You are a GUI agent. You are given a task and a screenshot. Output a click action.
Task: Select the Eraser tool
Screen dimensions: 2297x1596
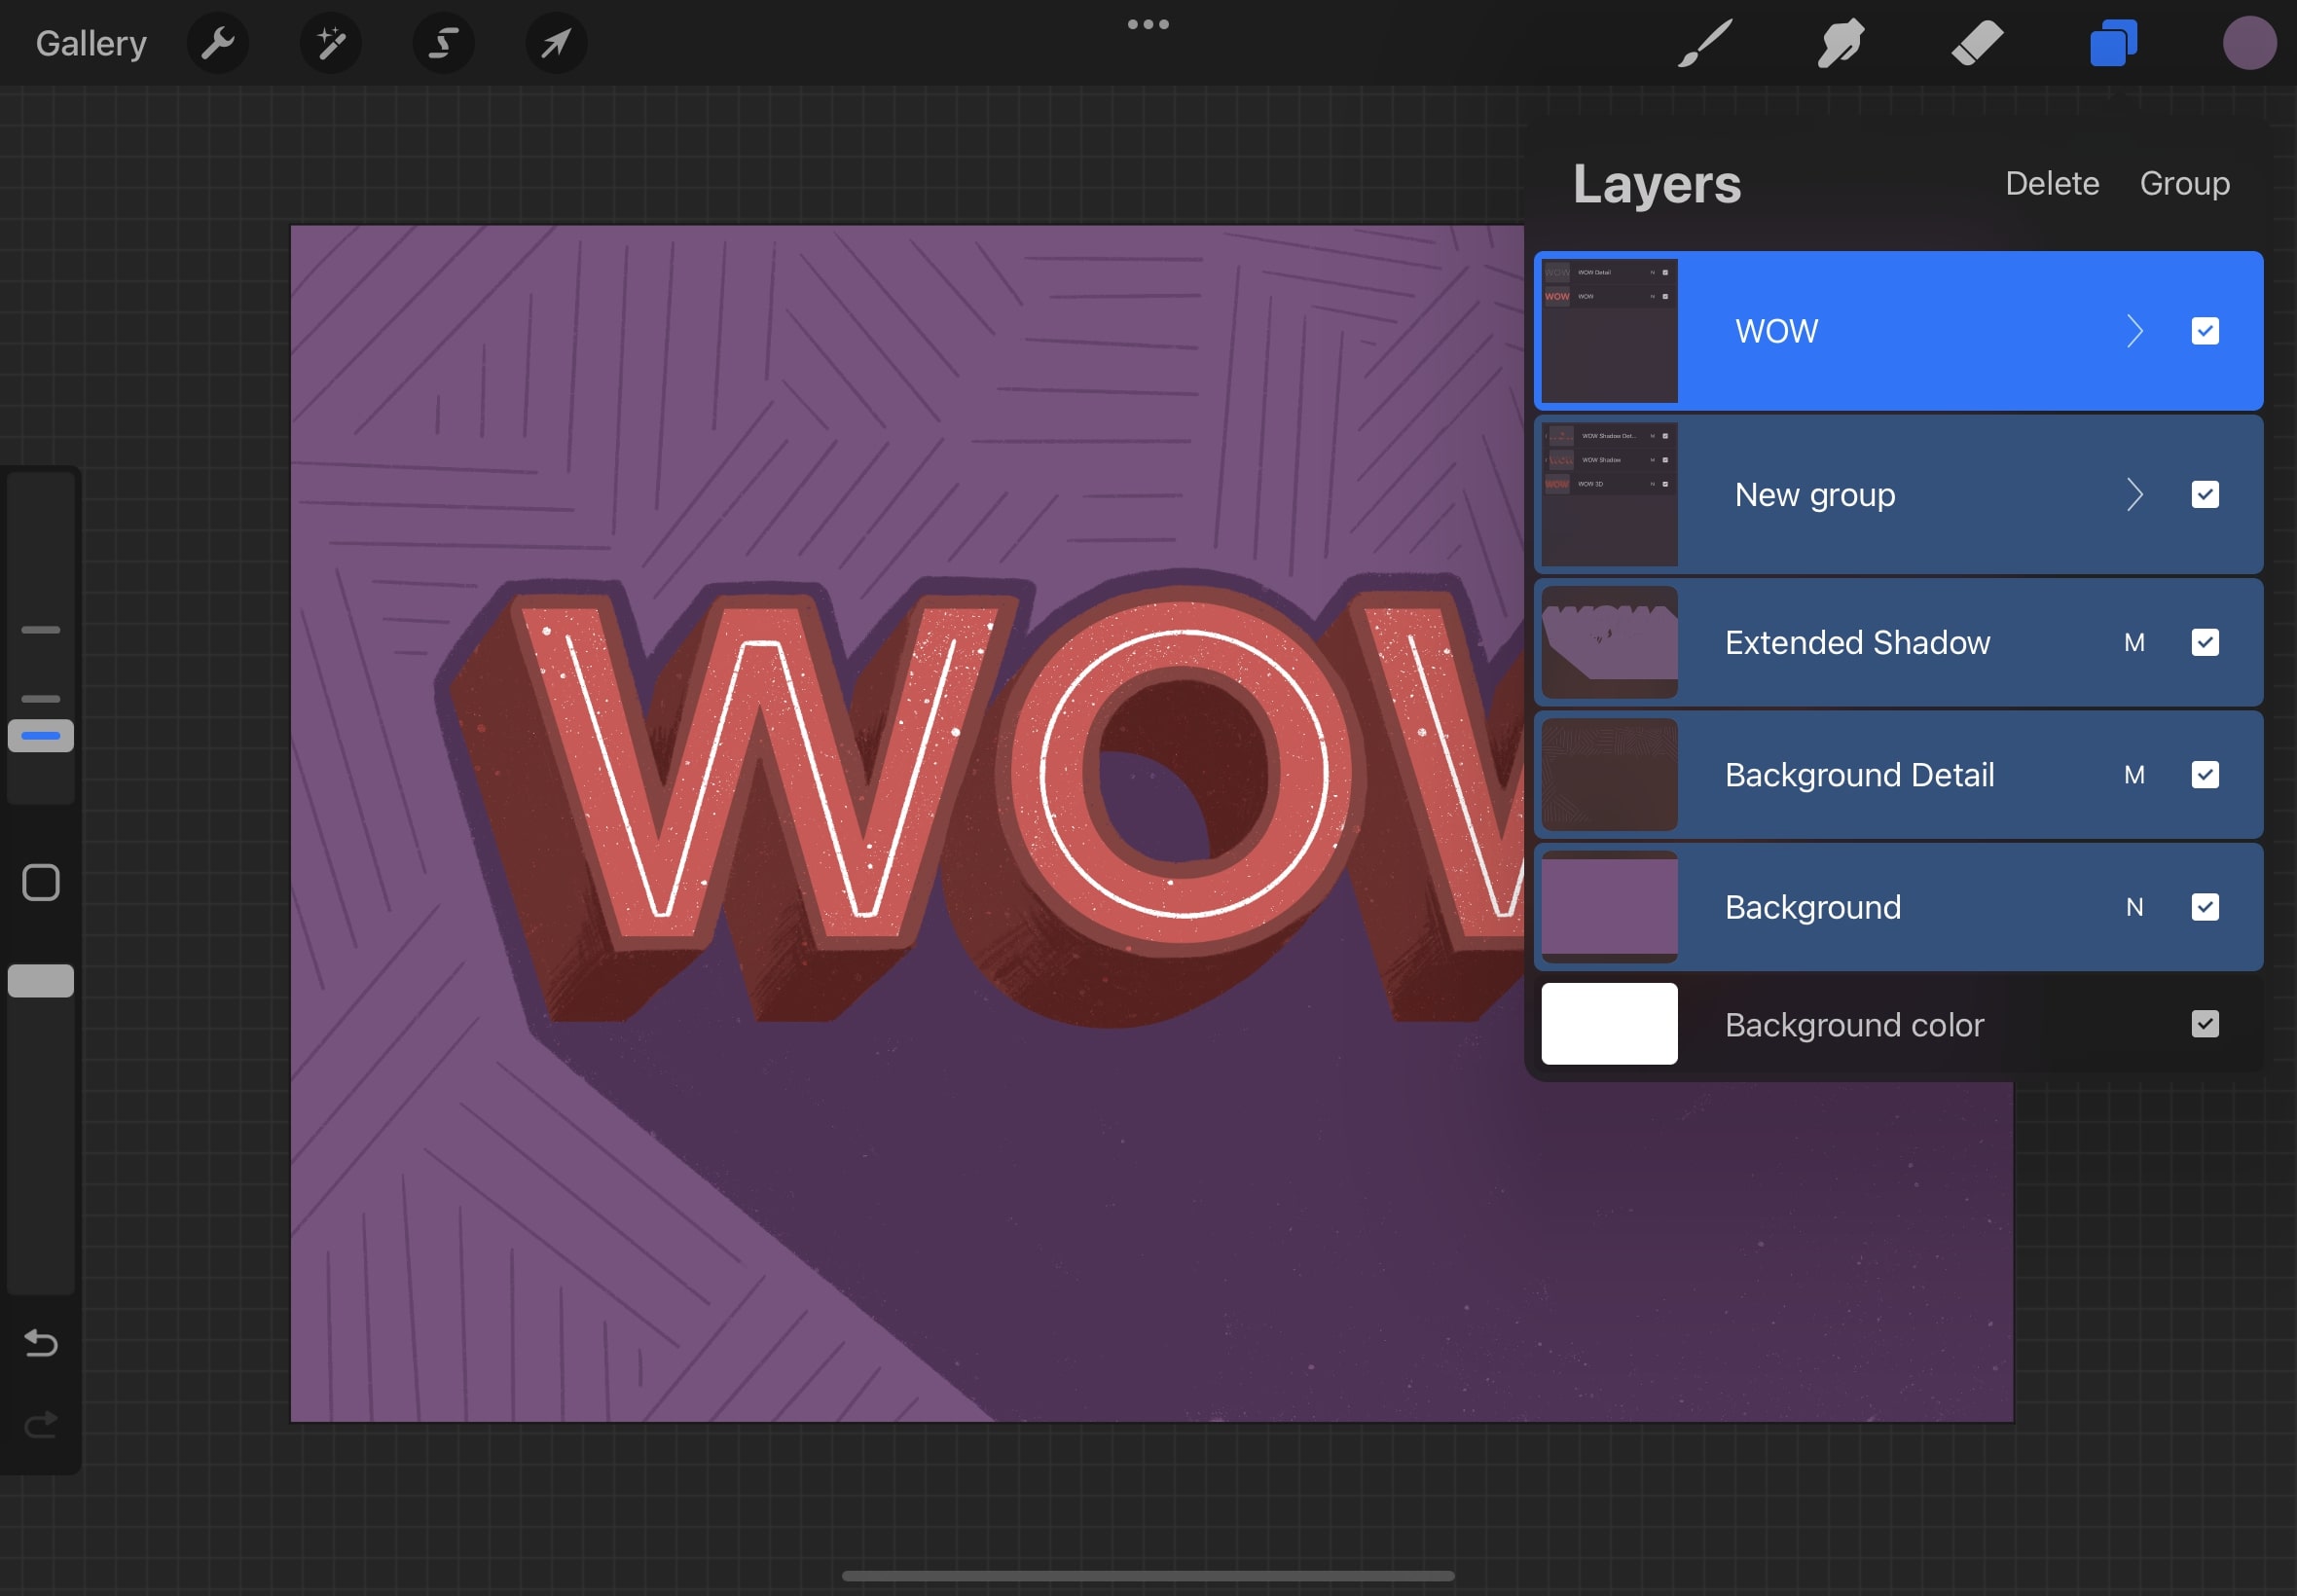(x=1976, y=42)
